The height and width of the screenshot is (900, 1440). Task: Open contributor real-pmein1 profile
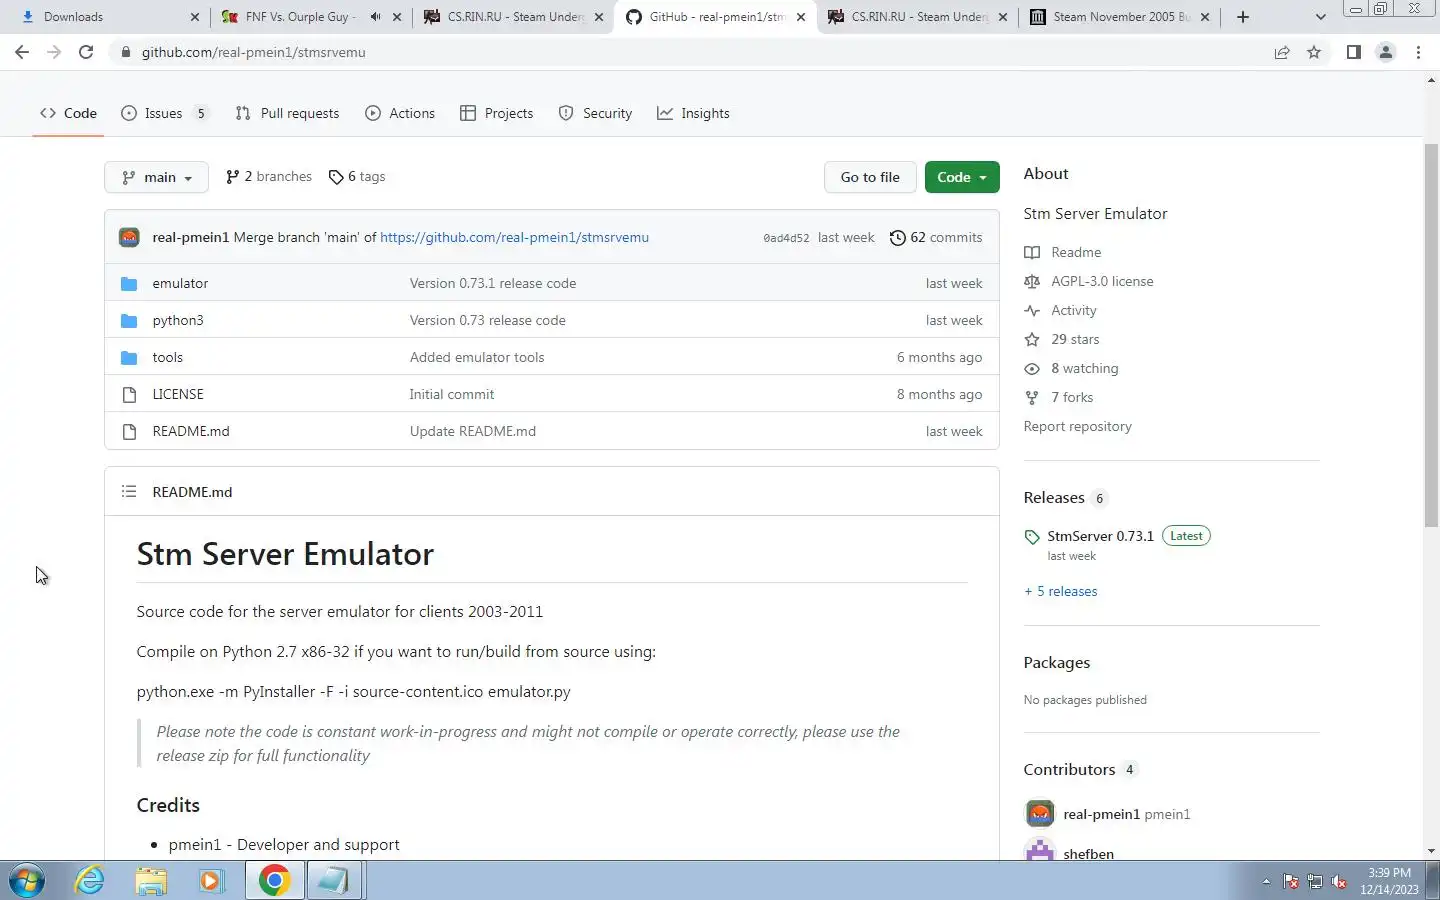[1101, 814]
